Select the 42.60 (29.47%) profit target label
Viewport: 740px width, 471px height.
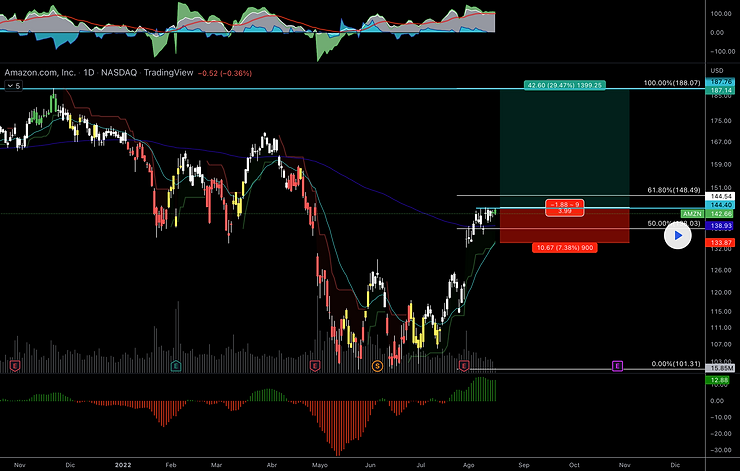point(564,85)
